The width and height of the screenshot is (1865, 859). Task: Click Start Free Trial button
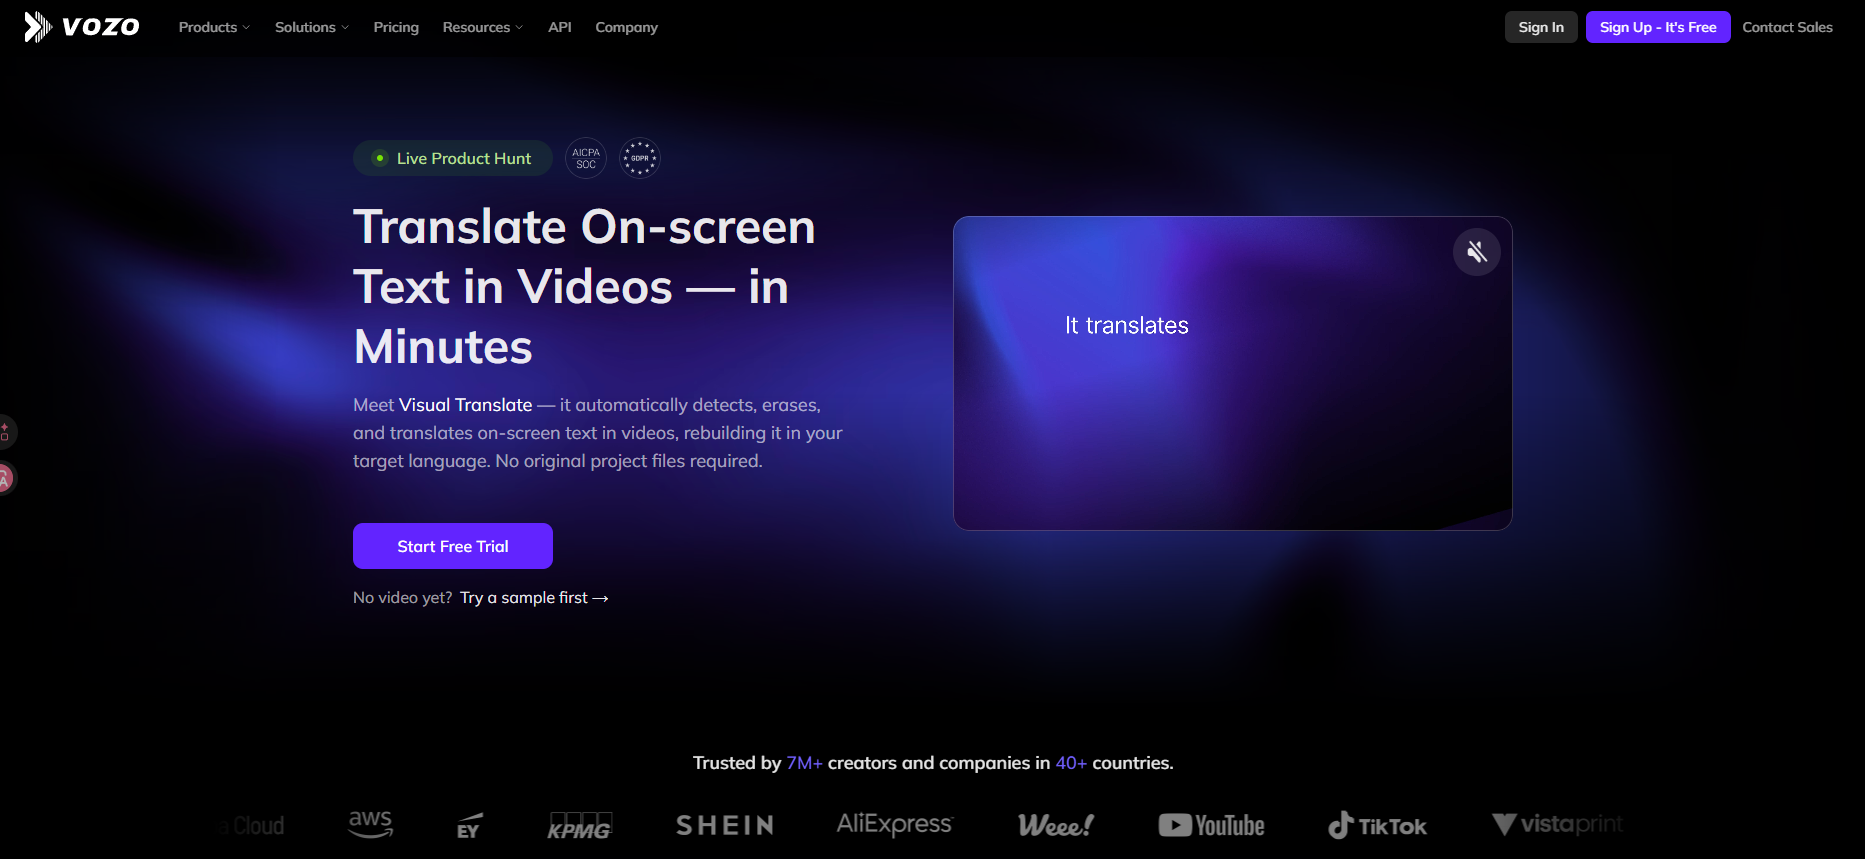(x=453, y=546)
